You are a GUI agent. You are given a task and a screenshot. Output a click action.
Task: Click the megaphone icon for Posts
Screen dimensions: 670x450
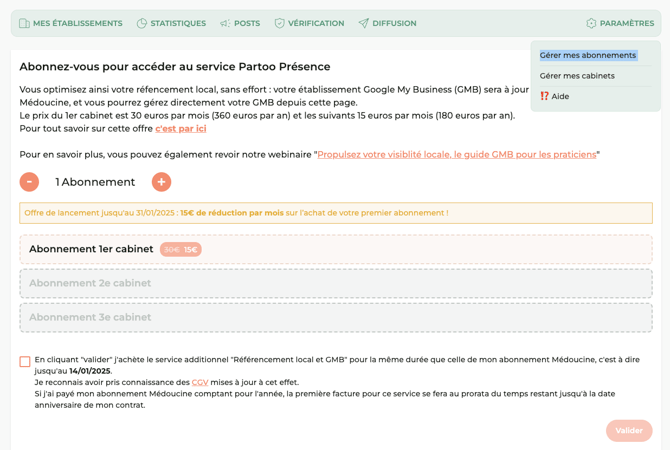point(225,23)
